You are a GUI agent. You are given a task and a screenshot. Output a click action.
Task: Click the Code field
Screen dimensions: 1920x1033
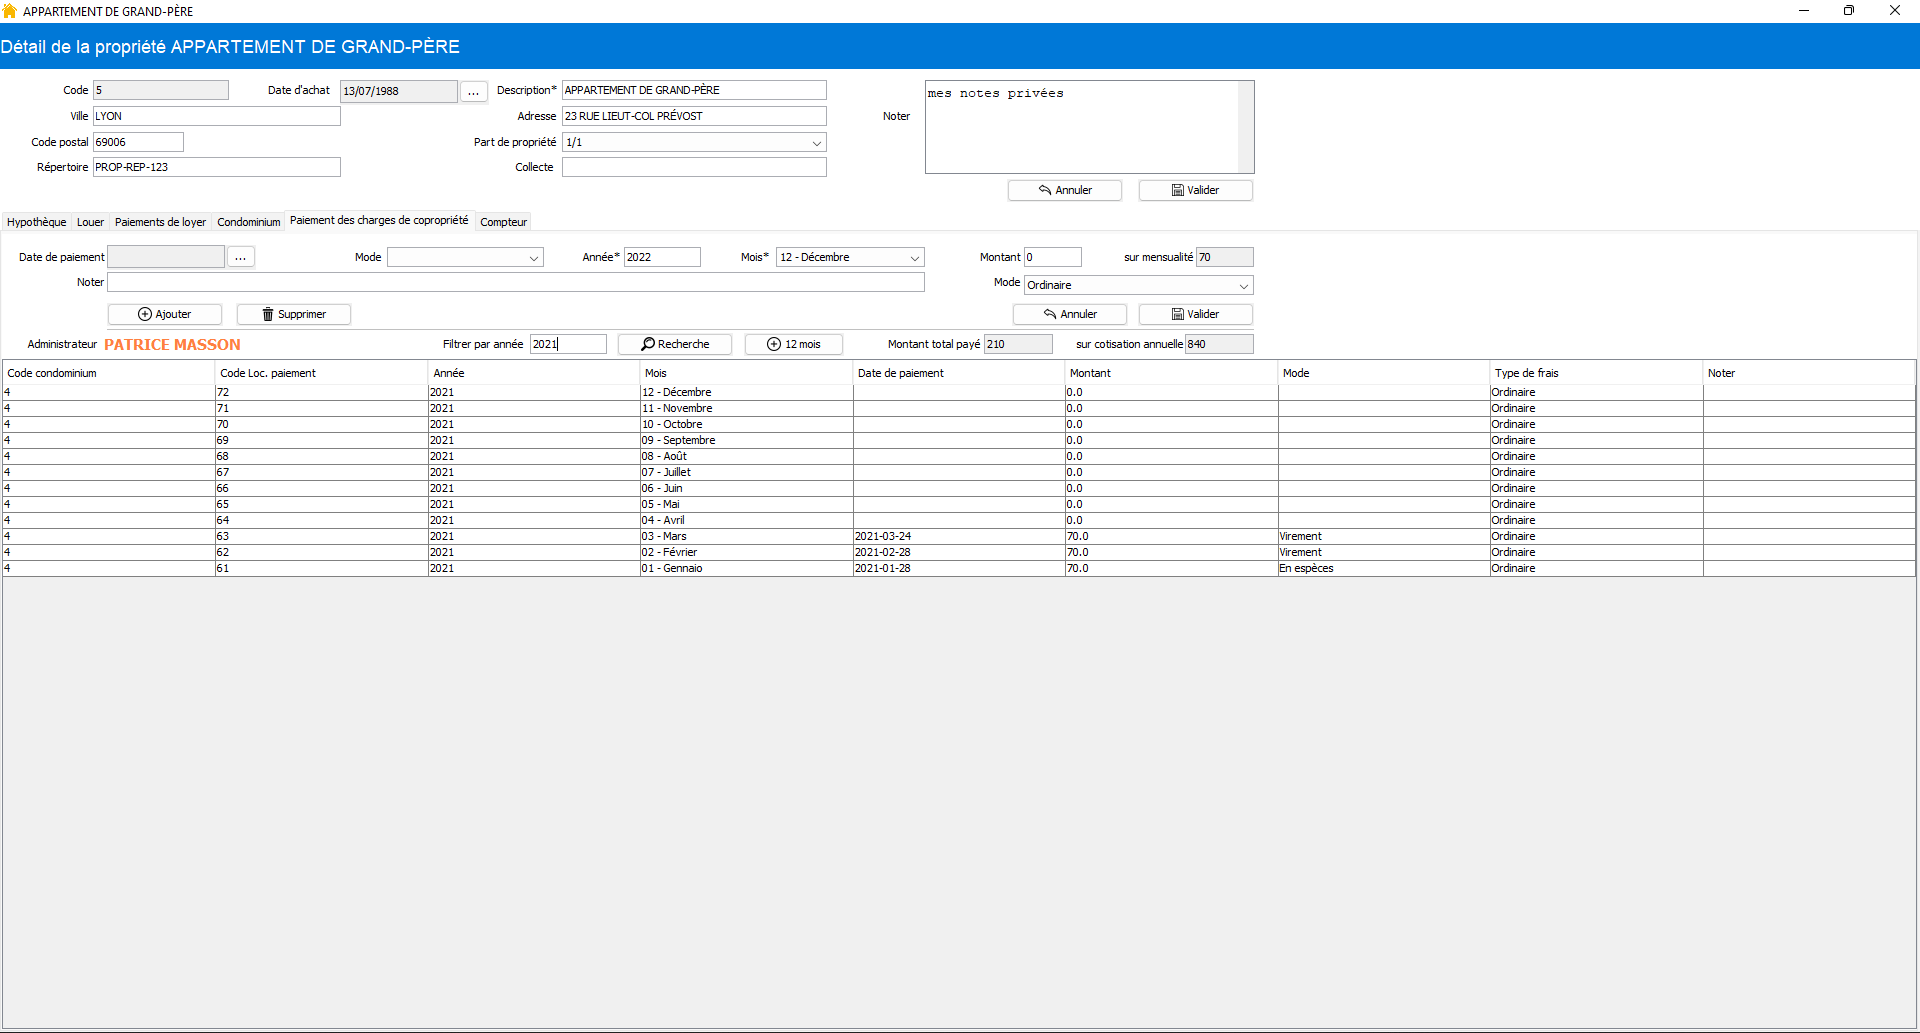[x=161, y=90]
